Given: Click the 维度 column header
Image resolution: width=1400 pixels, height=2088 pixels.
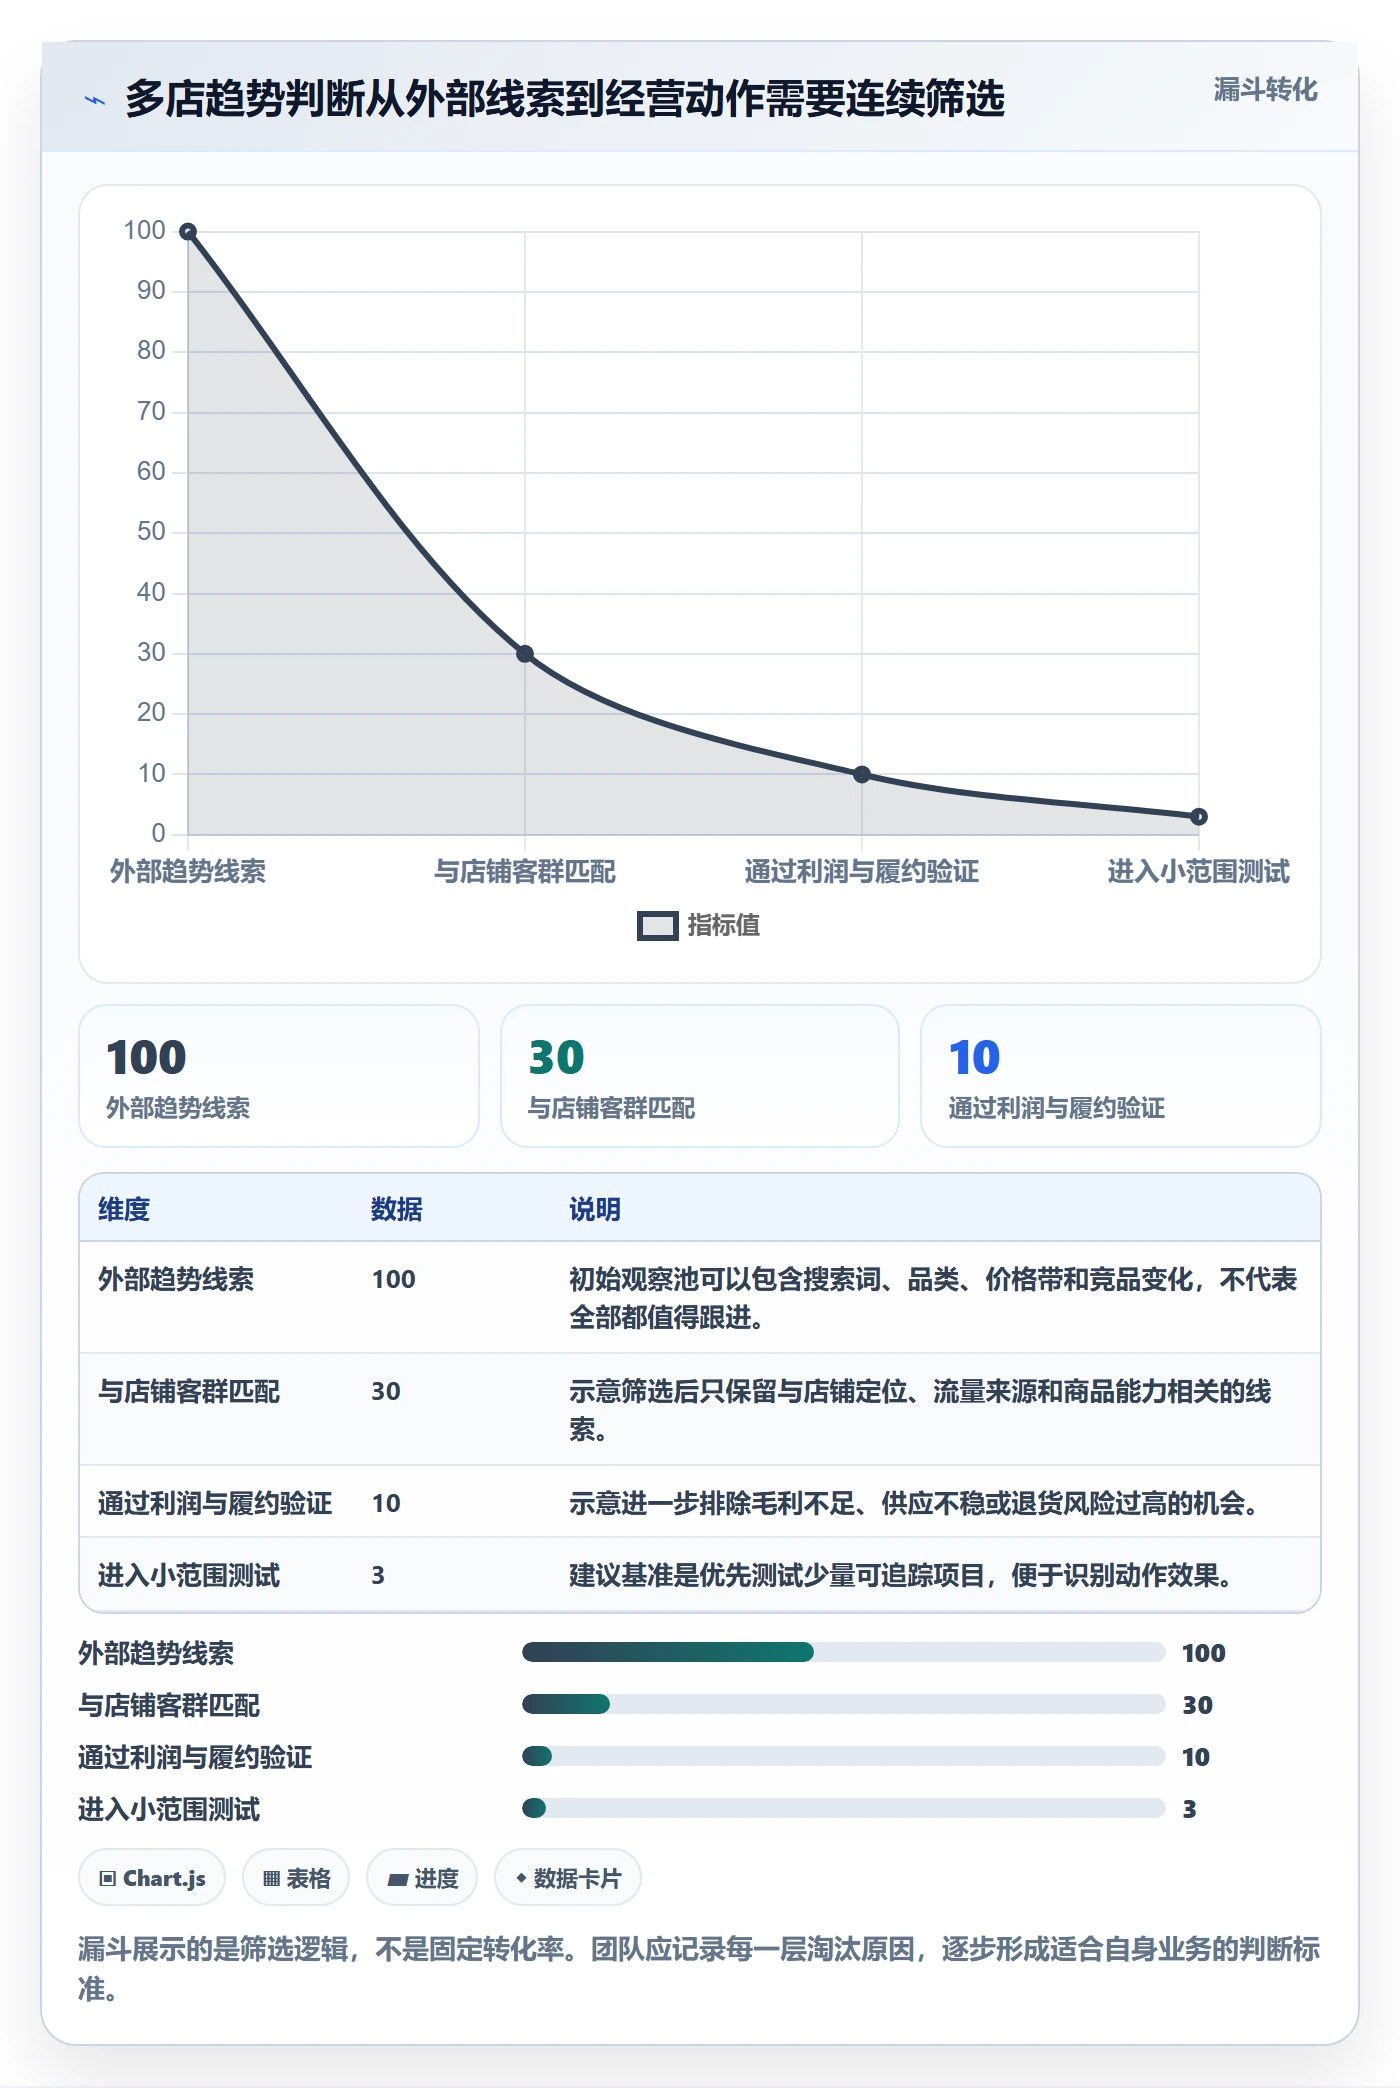Looking at the screenshot, I should coord(124,1209).
